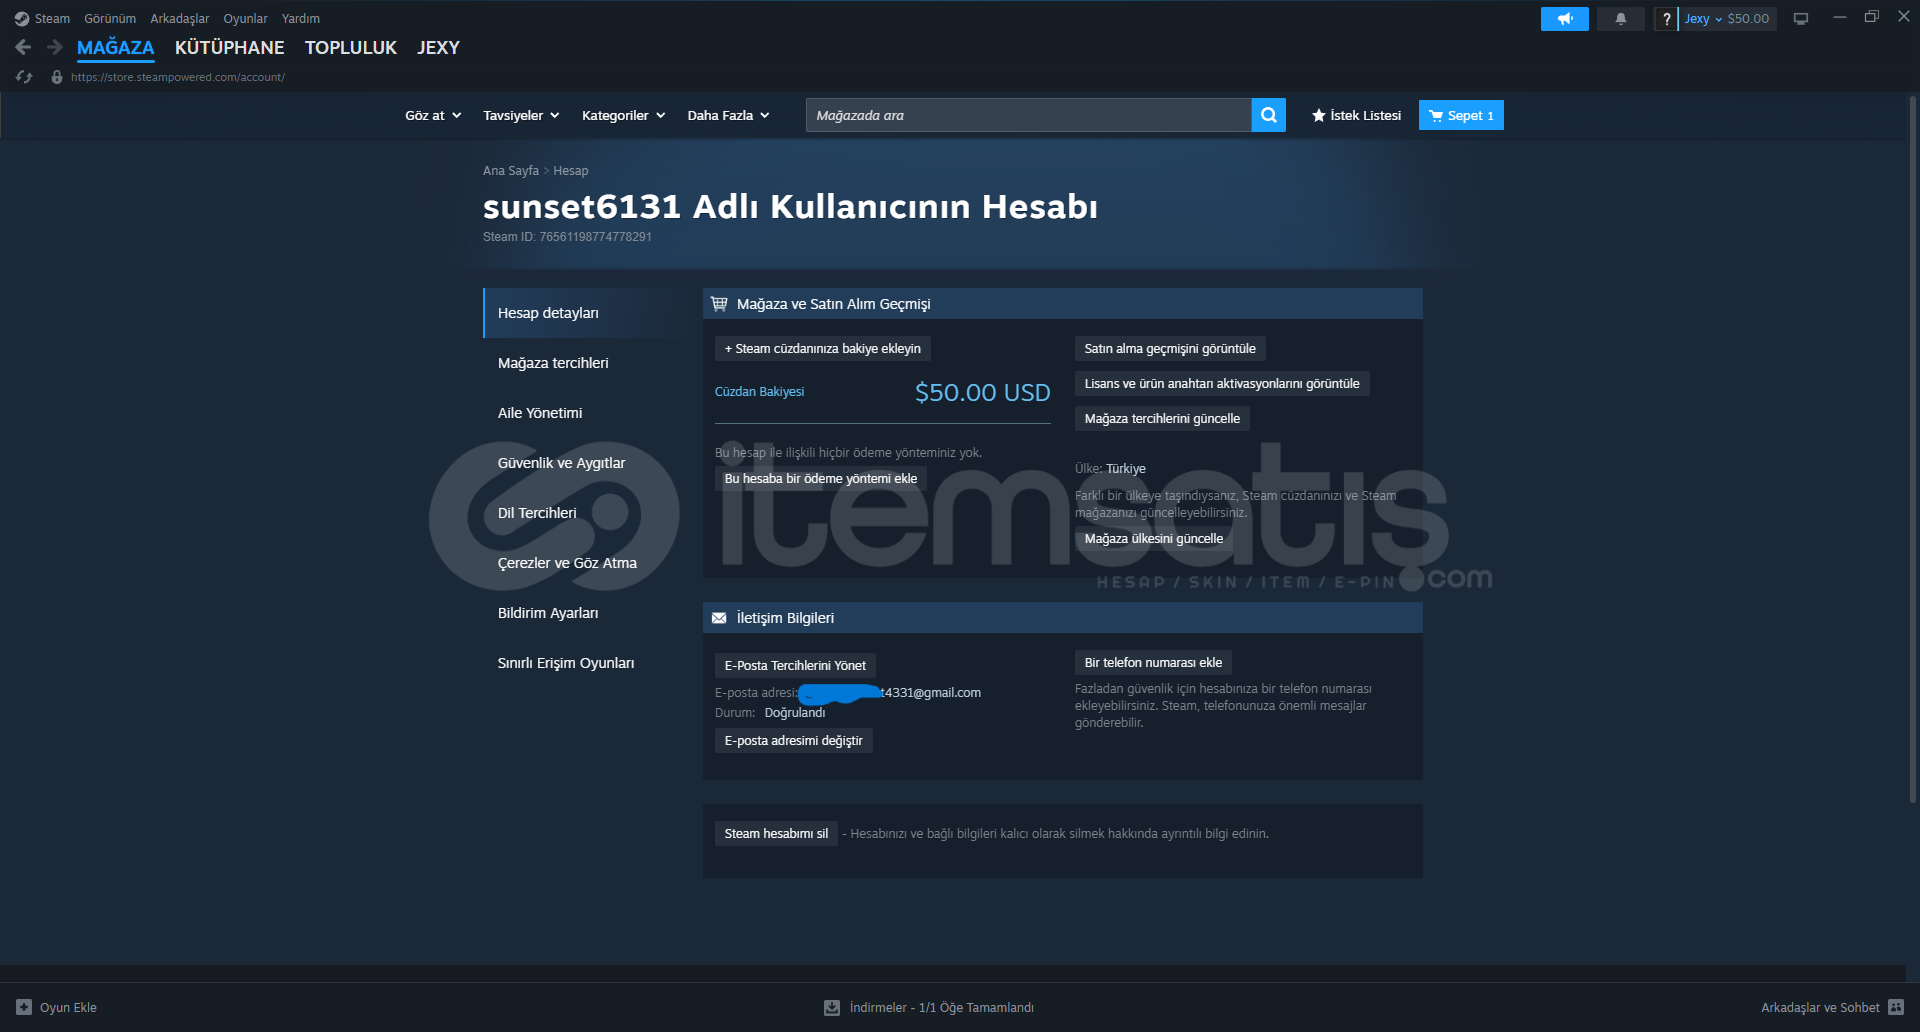Click Bu hesaba bir ödeme yöntemi ekle
The height and width of the screenshot is (1032, 1920).
tap(821, 479)
